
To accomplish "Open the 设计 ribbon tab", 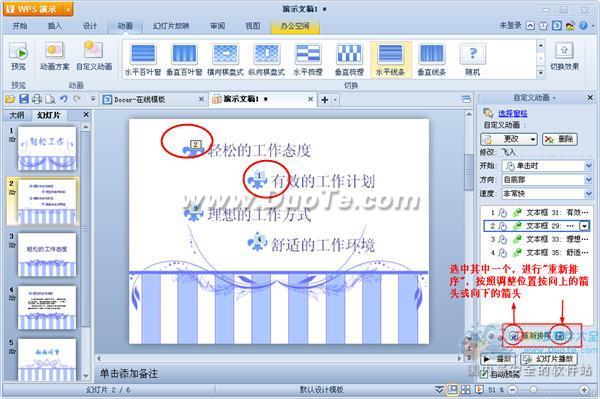I will (x=90, y=26).
